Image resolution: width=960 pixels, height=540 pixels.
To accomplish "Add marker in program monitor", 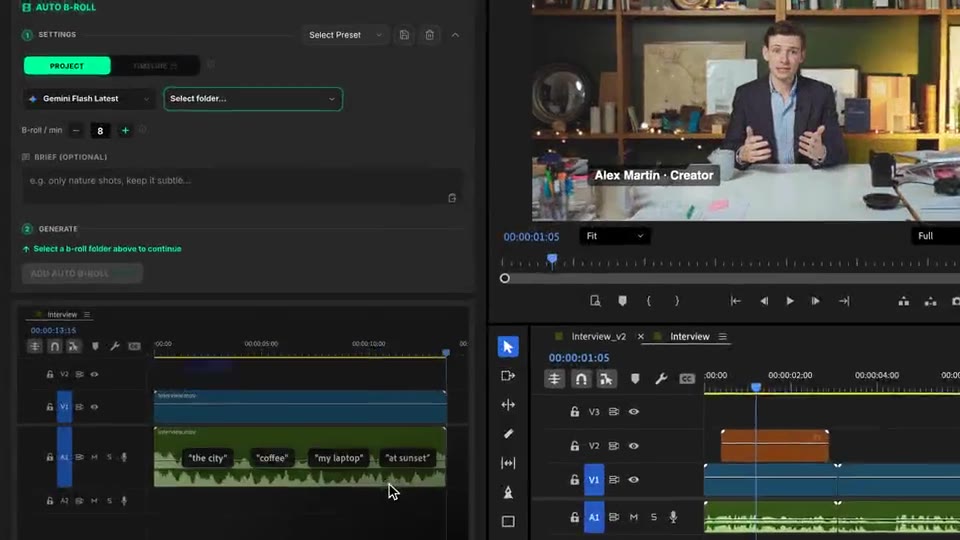I will (622, 301).
